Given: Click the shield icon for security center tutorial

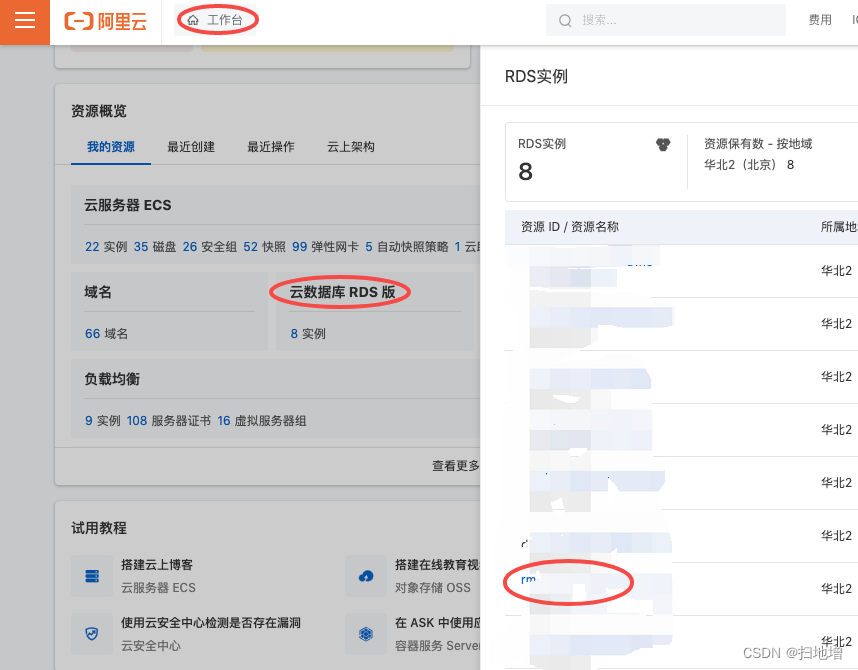Looking at the screenshot, I should coord(92,634).
